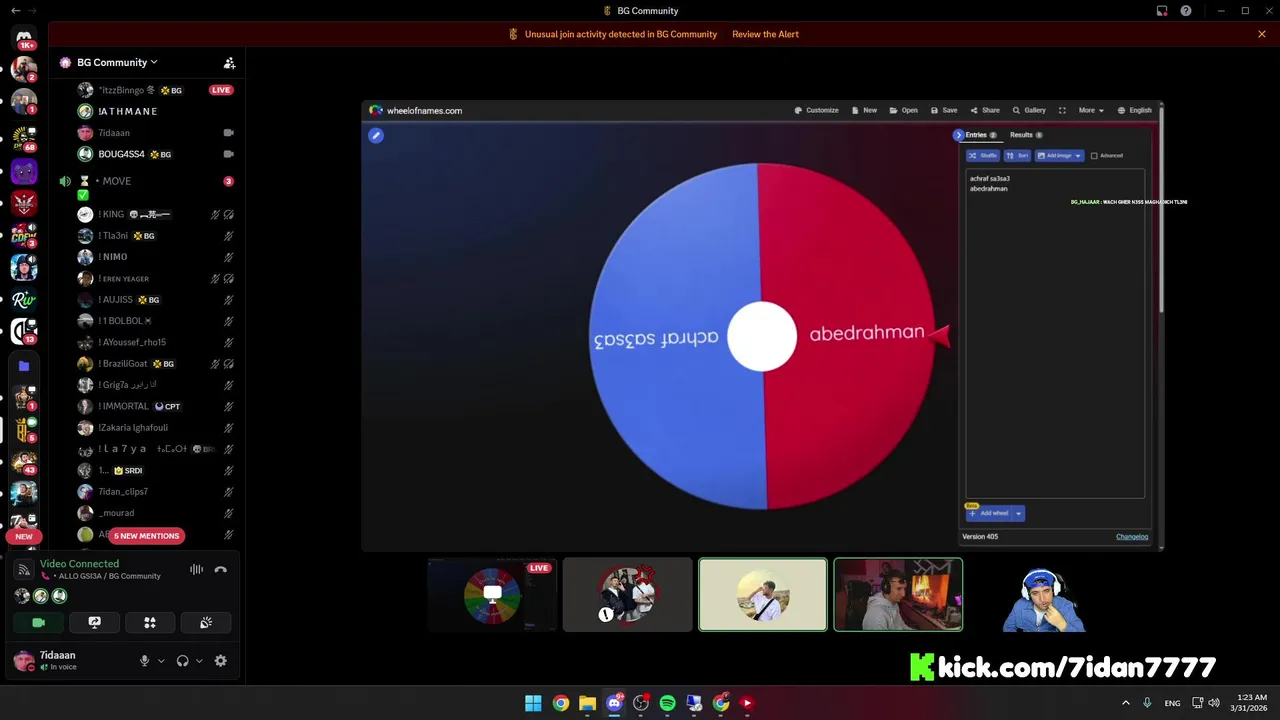
Task: Switch to Results tab
Action: (1026, 135)
